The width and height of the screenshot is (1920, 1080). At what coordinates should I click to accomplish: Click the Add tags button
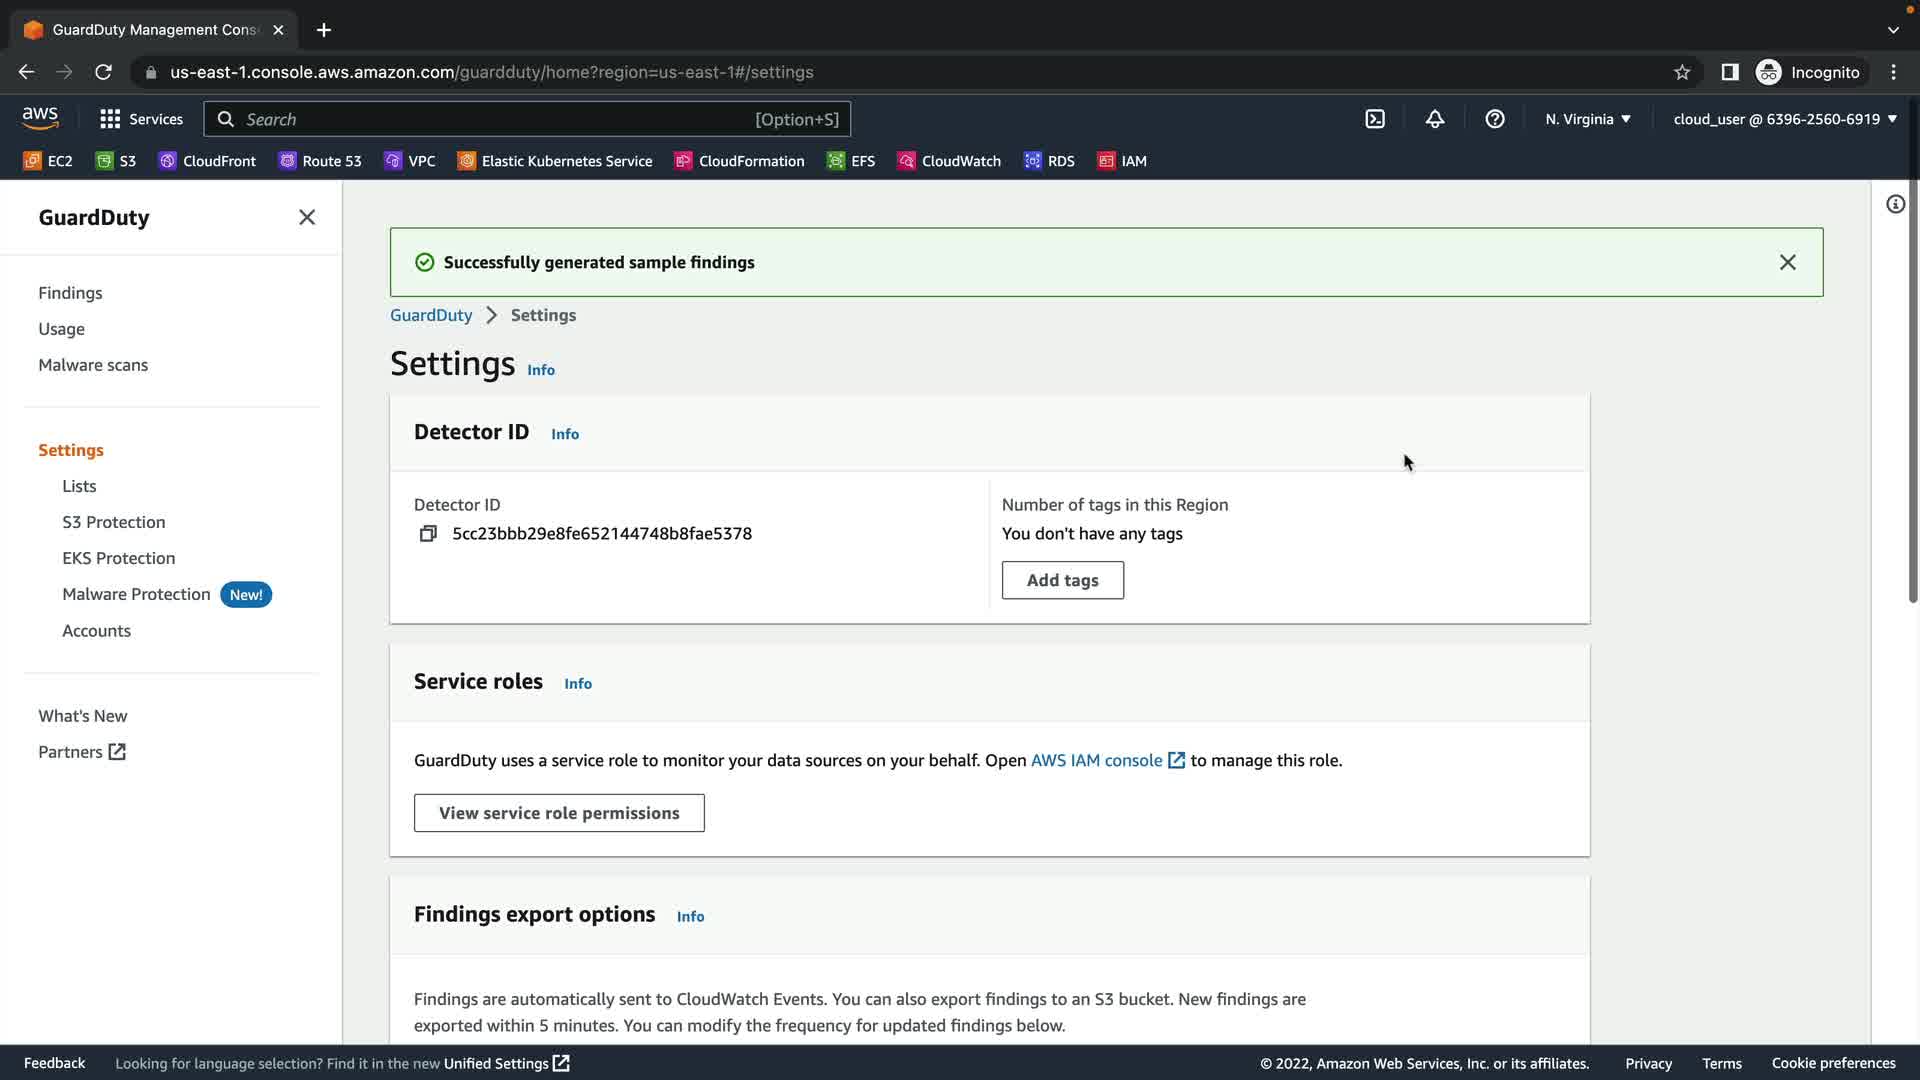[1062, 580]
